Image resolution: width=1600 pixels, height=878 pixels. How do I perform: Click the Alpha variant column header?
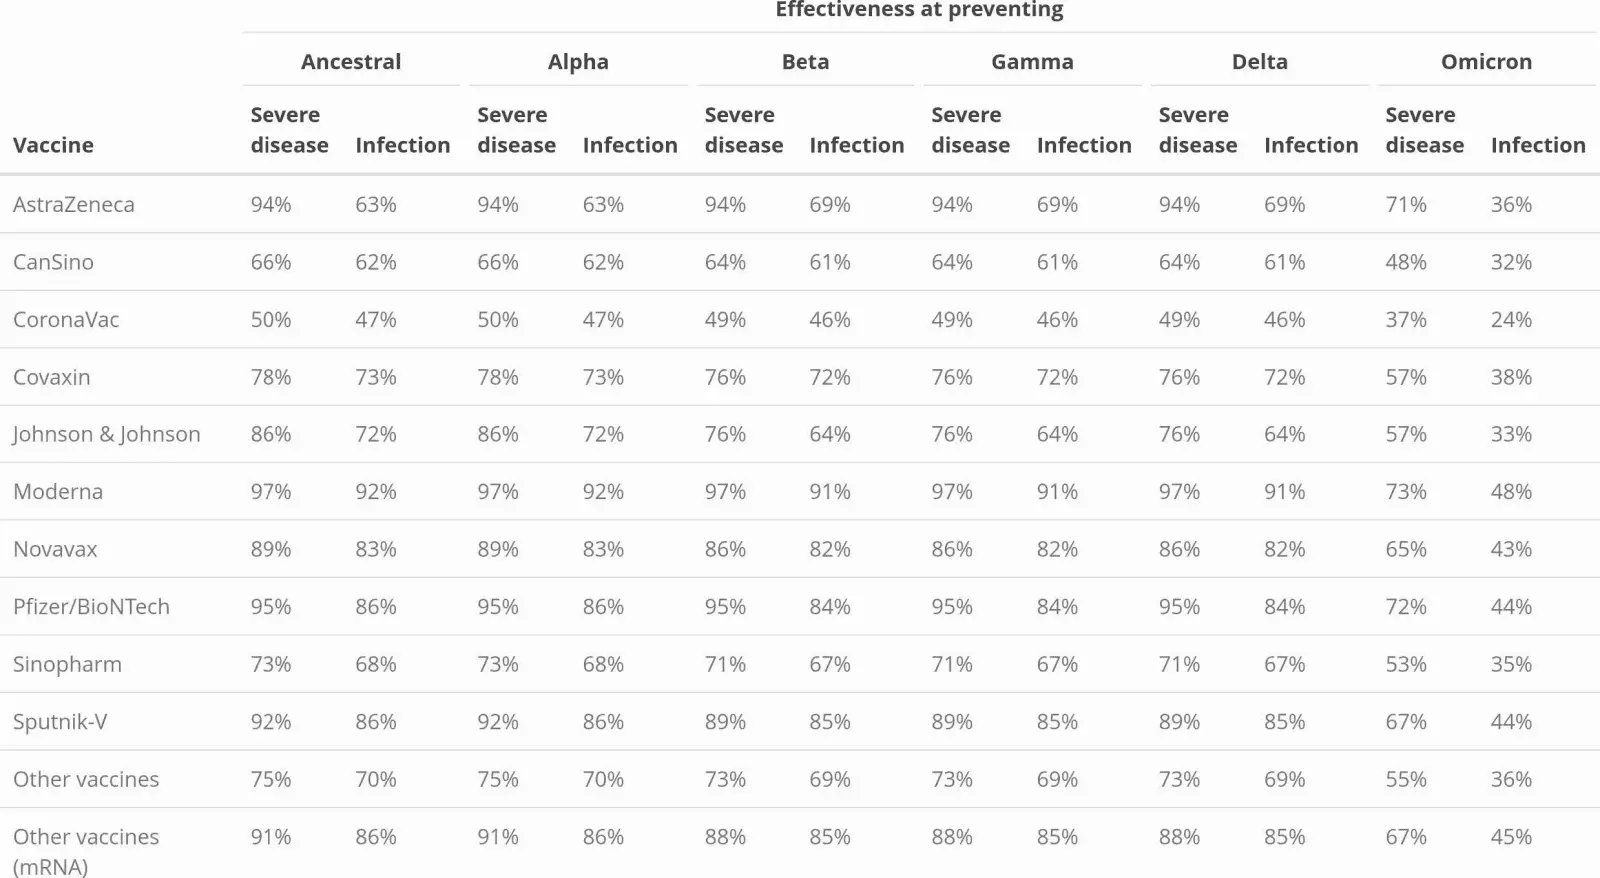[578, 62]
